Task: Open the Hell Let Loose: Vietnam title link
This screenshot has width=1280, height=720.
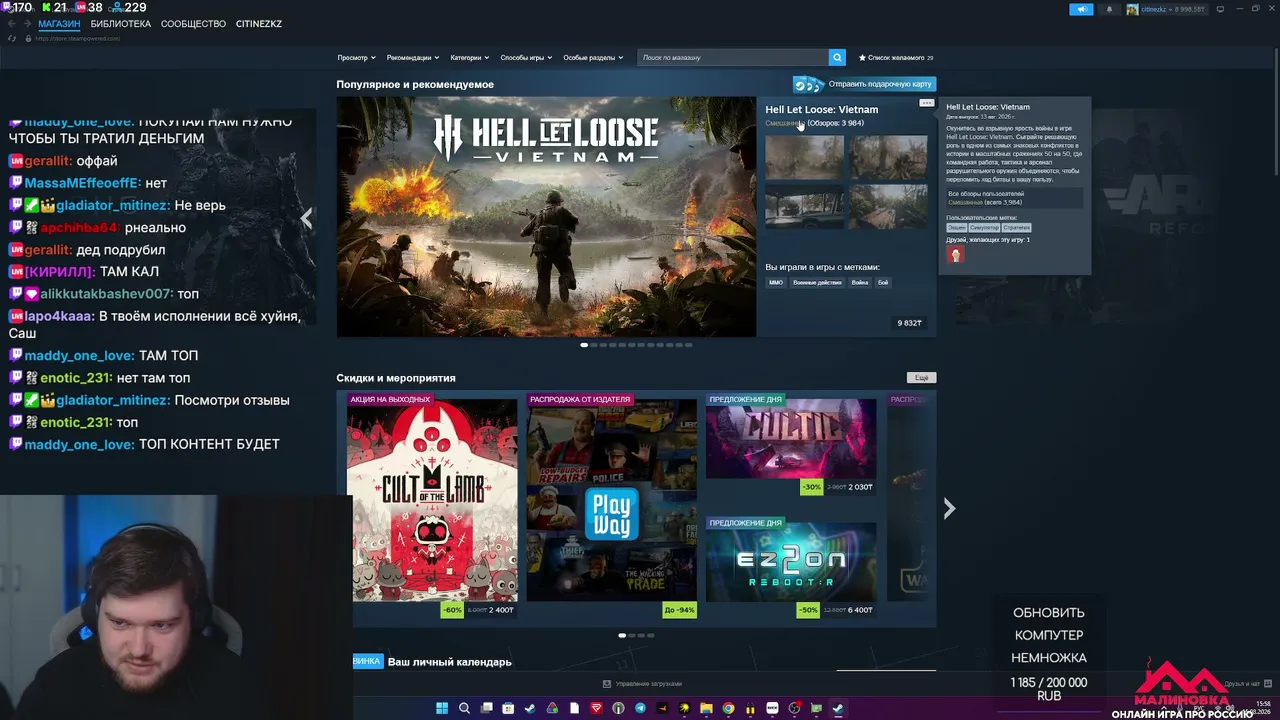Action: click(x=822, y=109)
